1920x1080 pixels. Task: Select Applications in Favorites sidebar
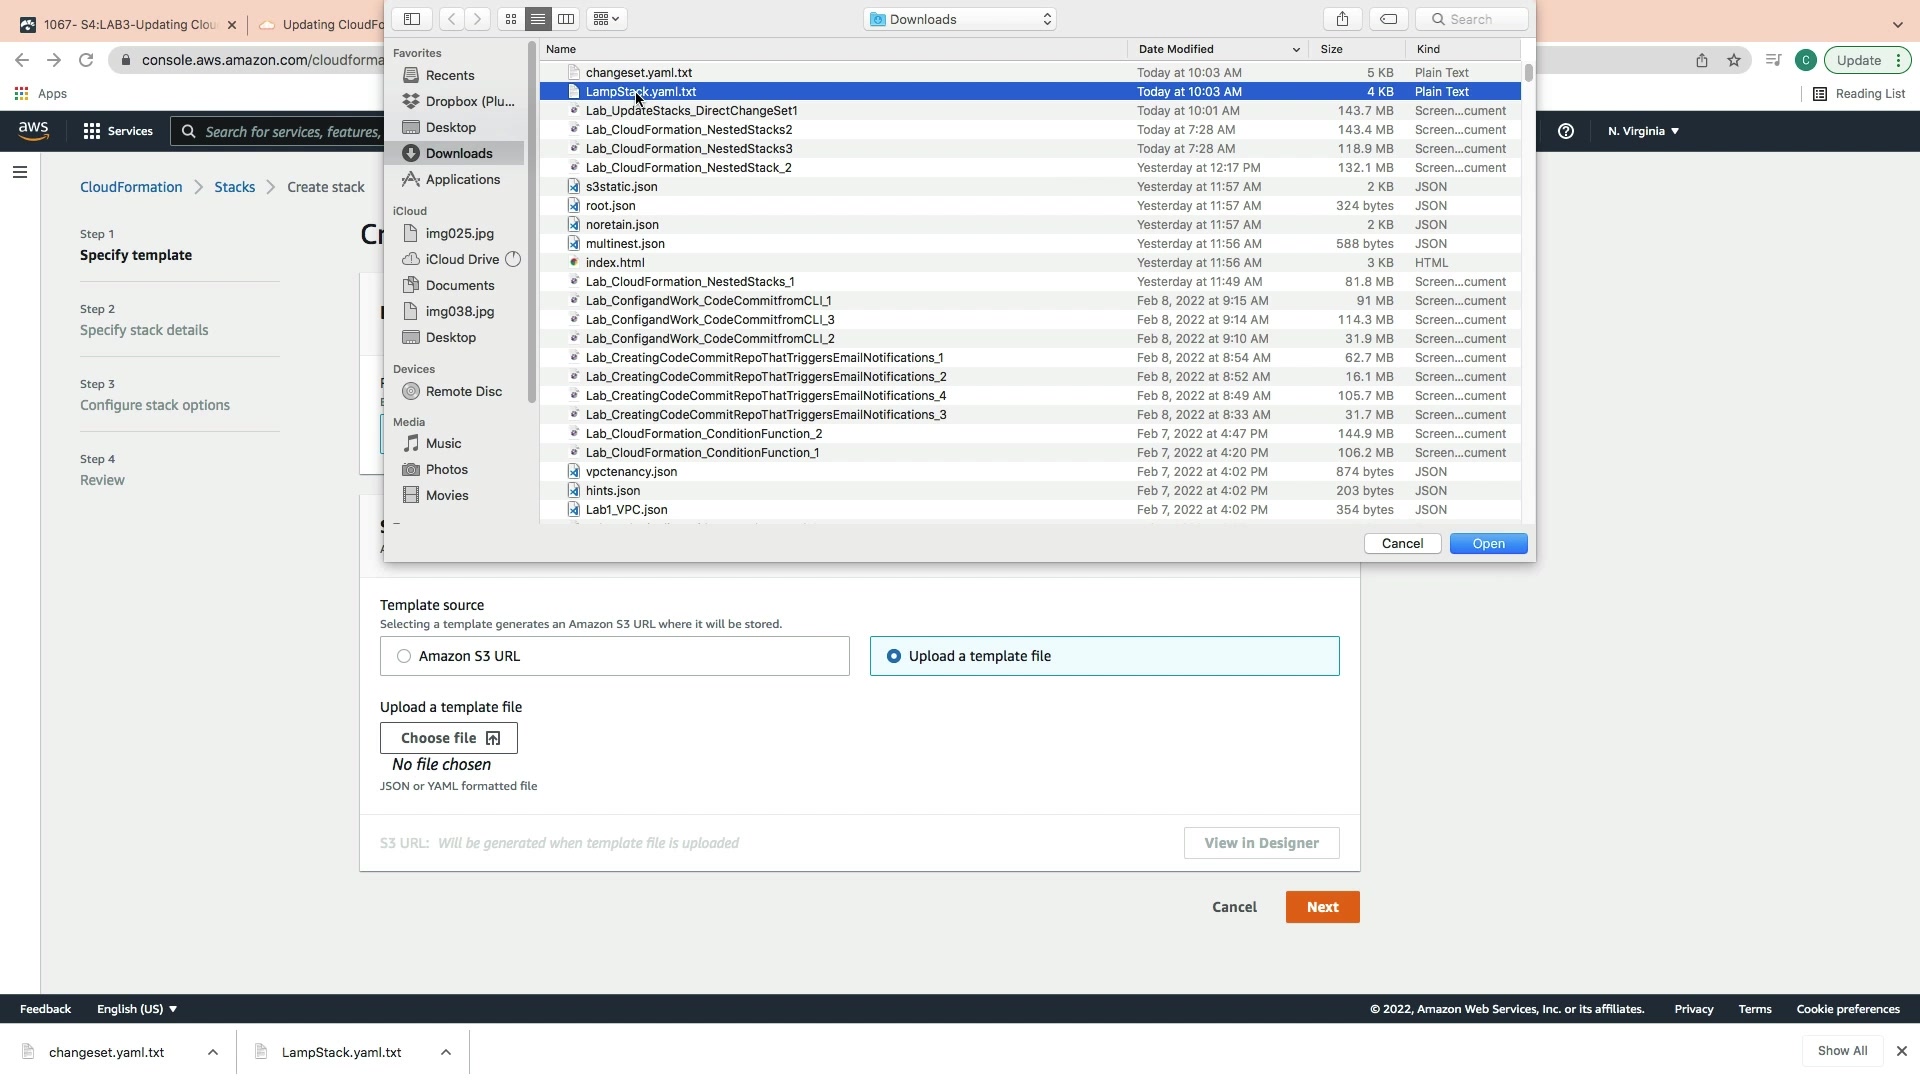(x=462, y=180)
